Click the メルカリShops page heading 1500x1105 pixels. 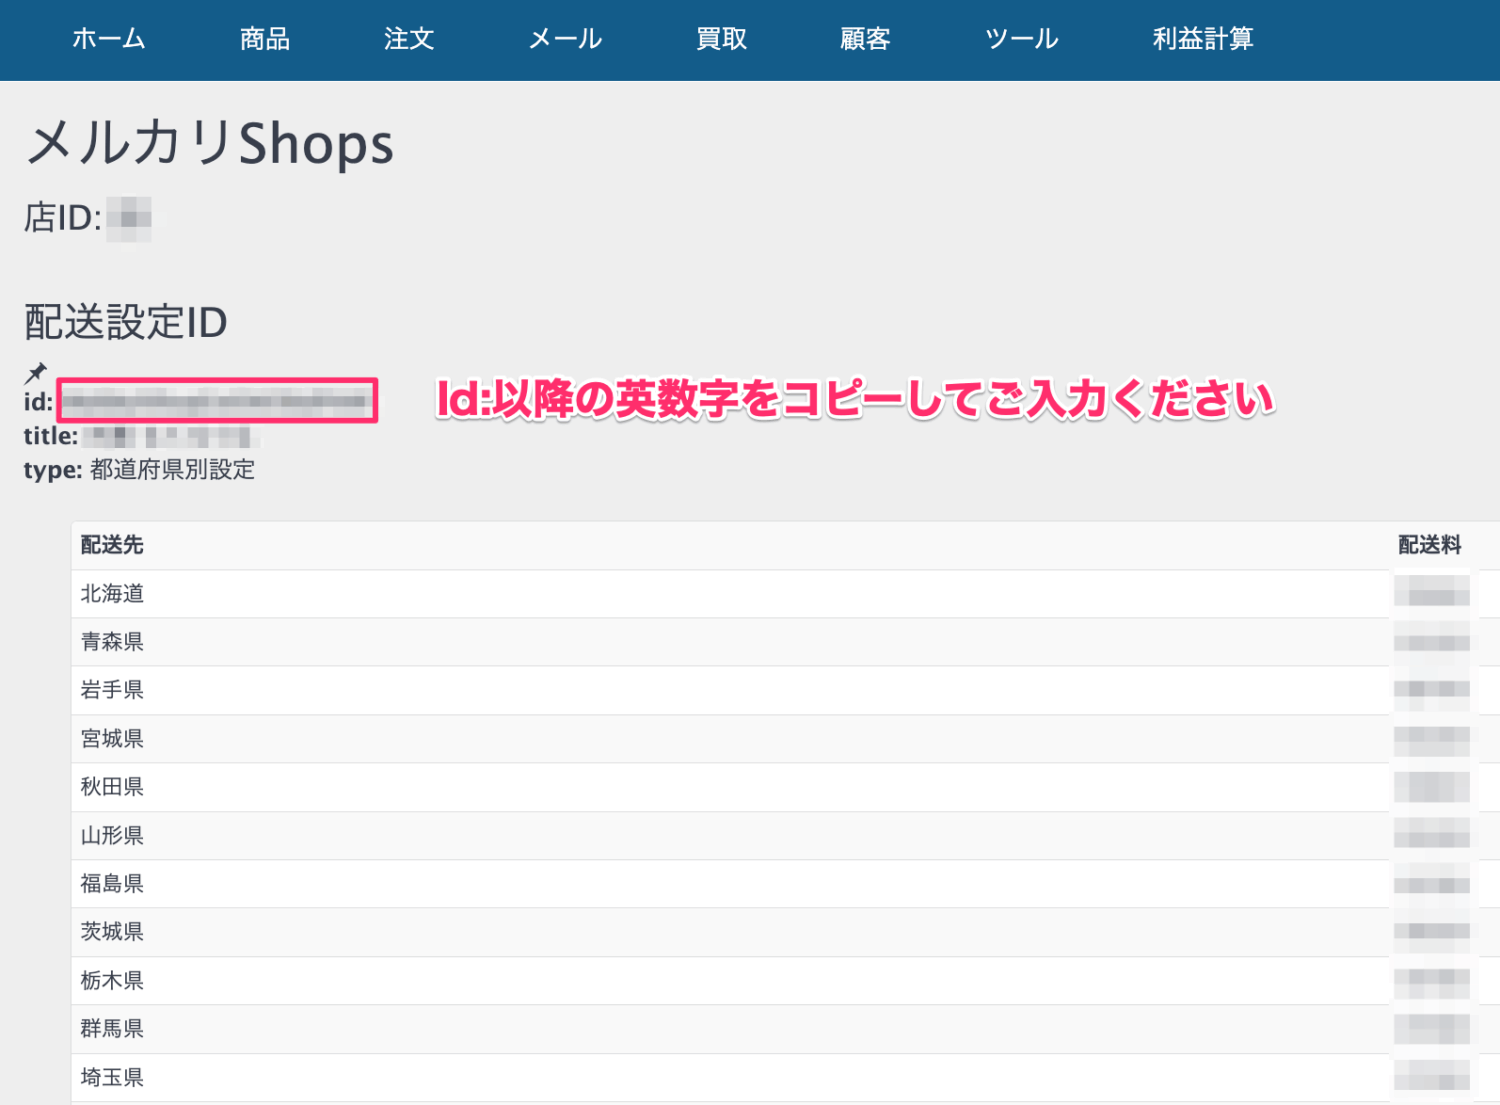click(210, 143)
